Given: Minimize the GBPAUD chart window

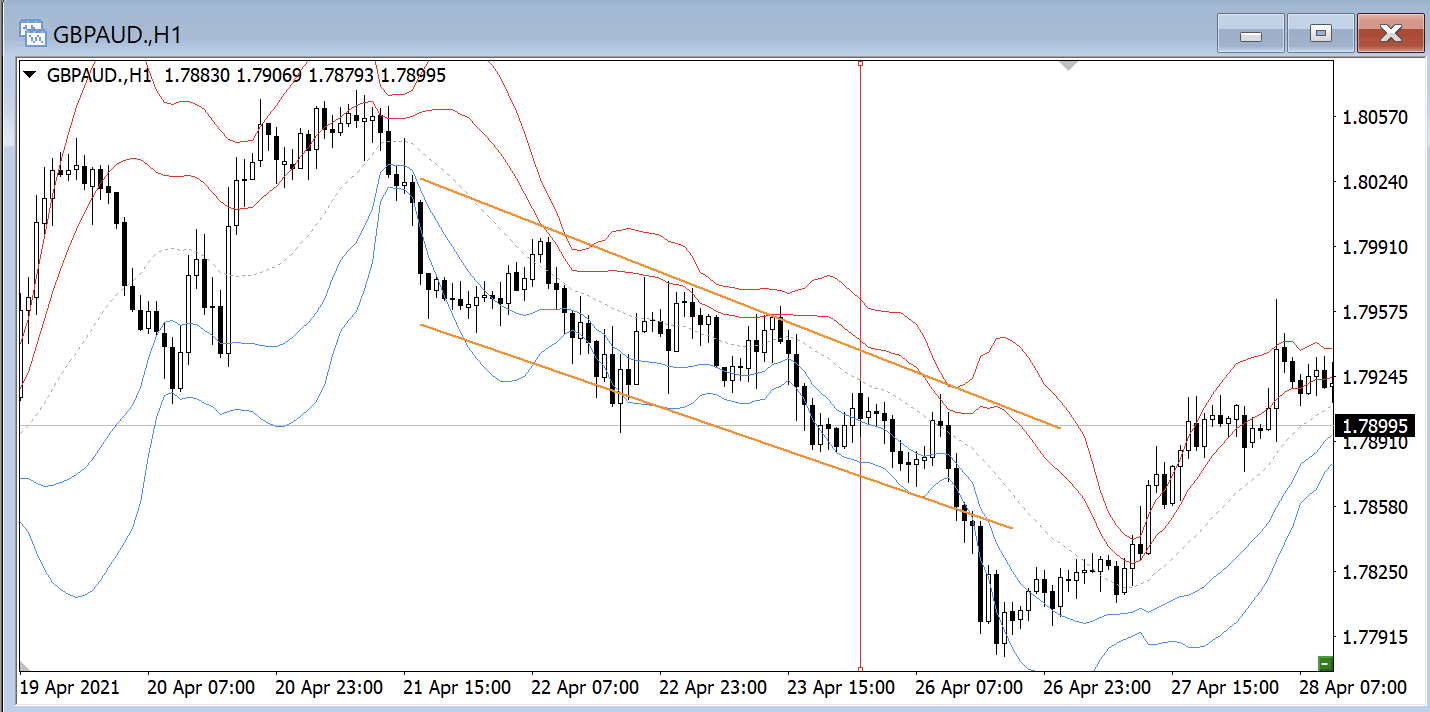Looking at the screenshot, I should point(1250,34).
